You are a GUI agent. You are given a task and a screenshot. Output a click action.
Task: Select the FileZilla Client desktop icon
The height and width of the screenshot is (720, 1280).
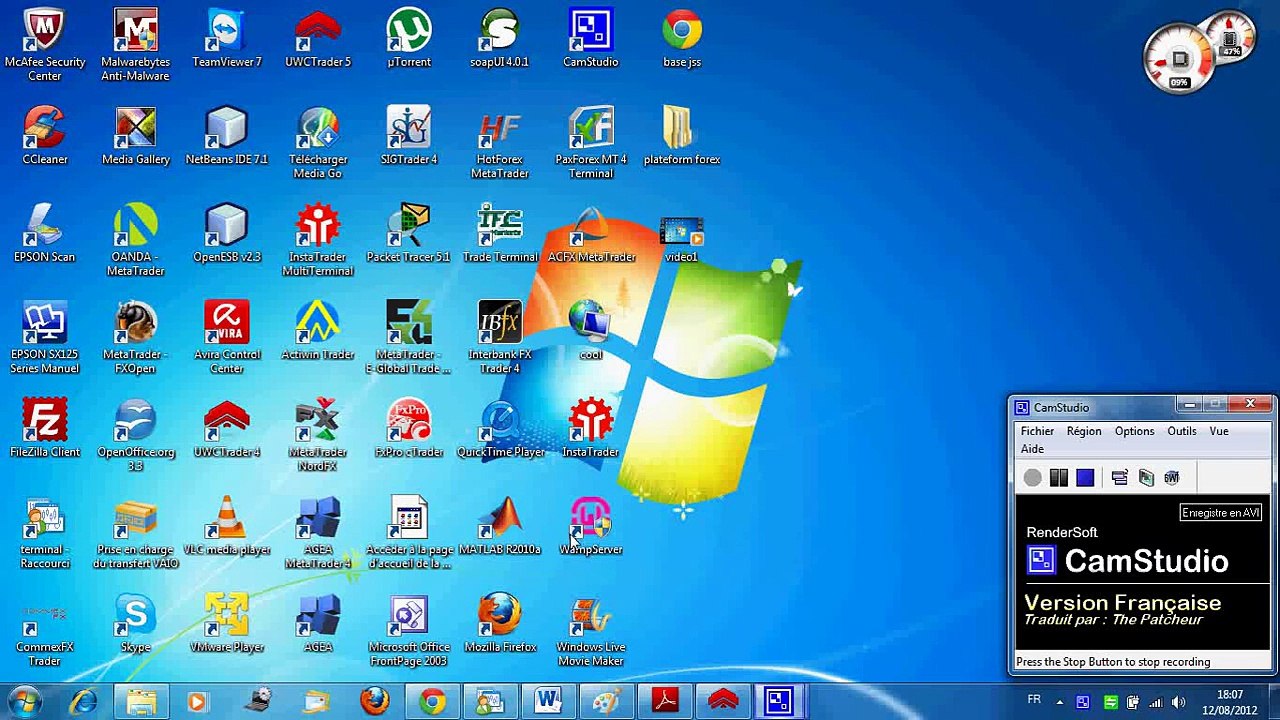[x=45, y=428]
